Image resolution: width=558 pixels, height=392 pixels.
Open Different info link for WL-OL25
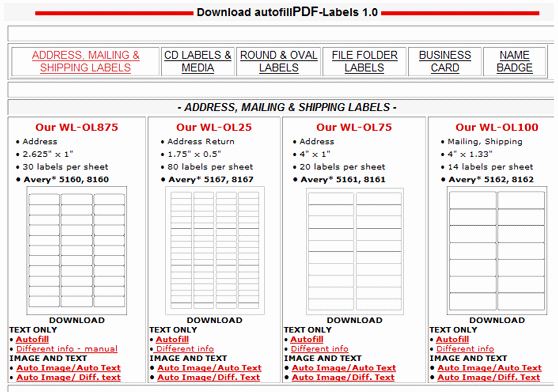point(185,349)
